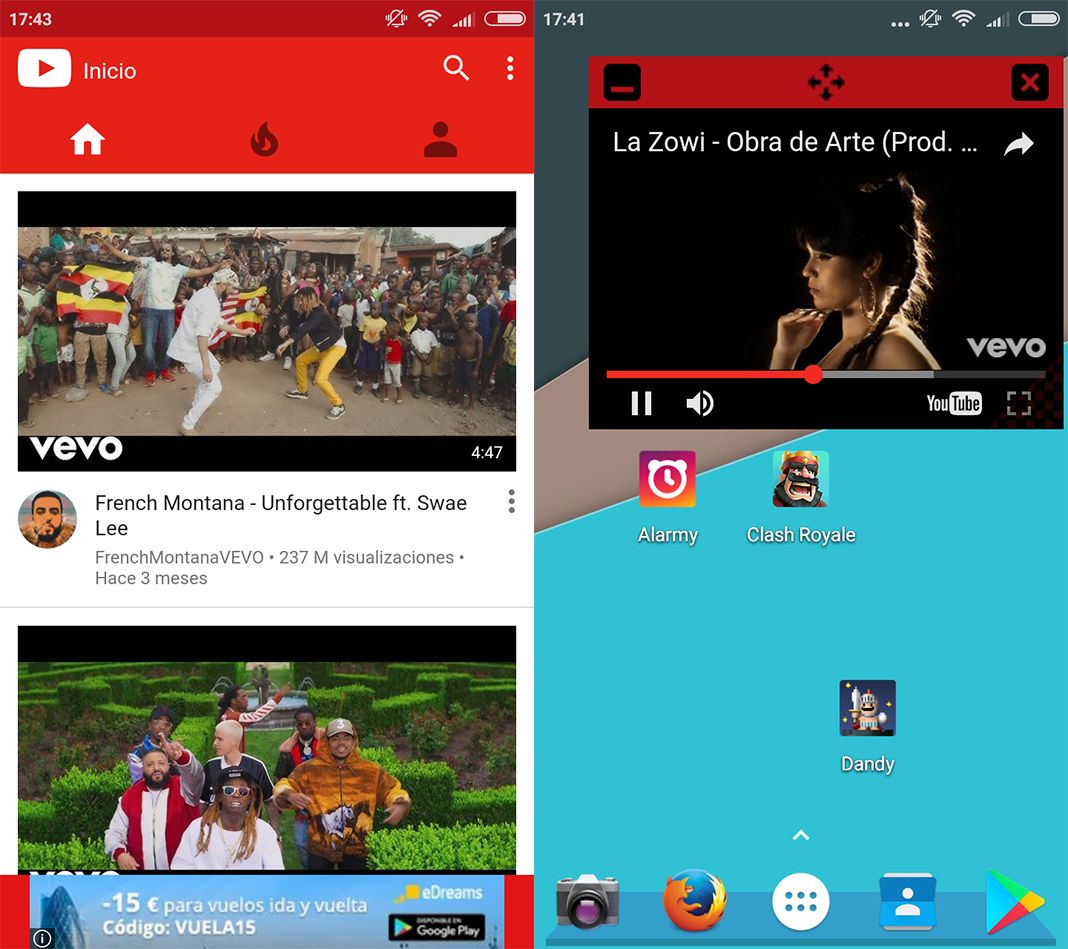1068x949 pixels.
Task: Switch to the Trending flame tab
Action: [264, 141]
